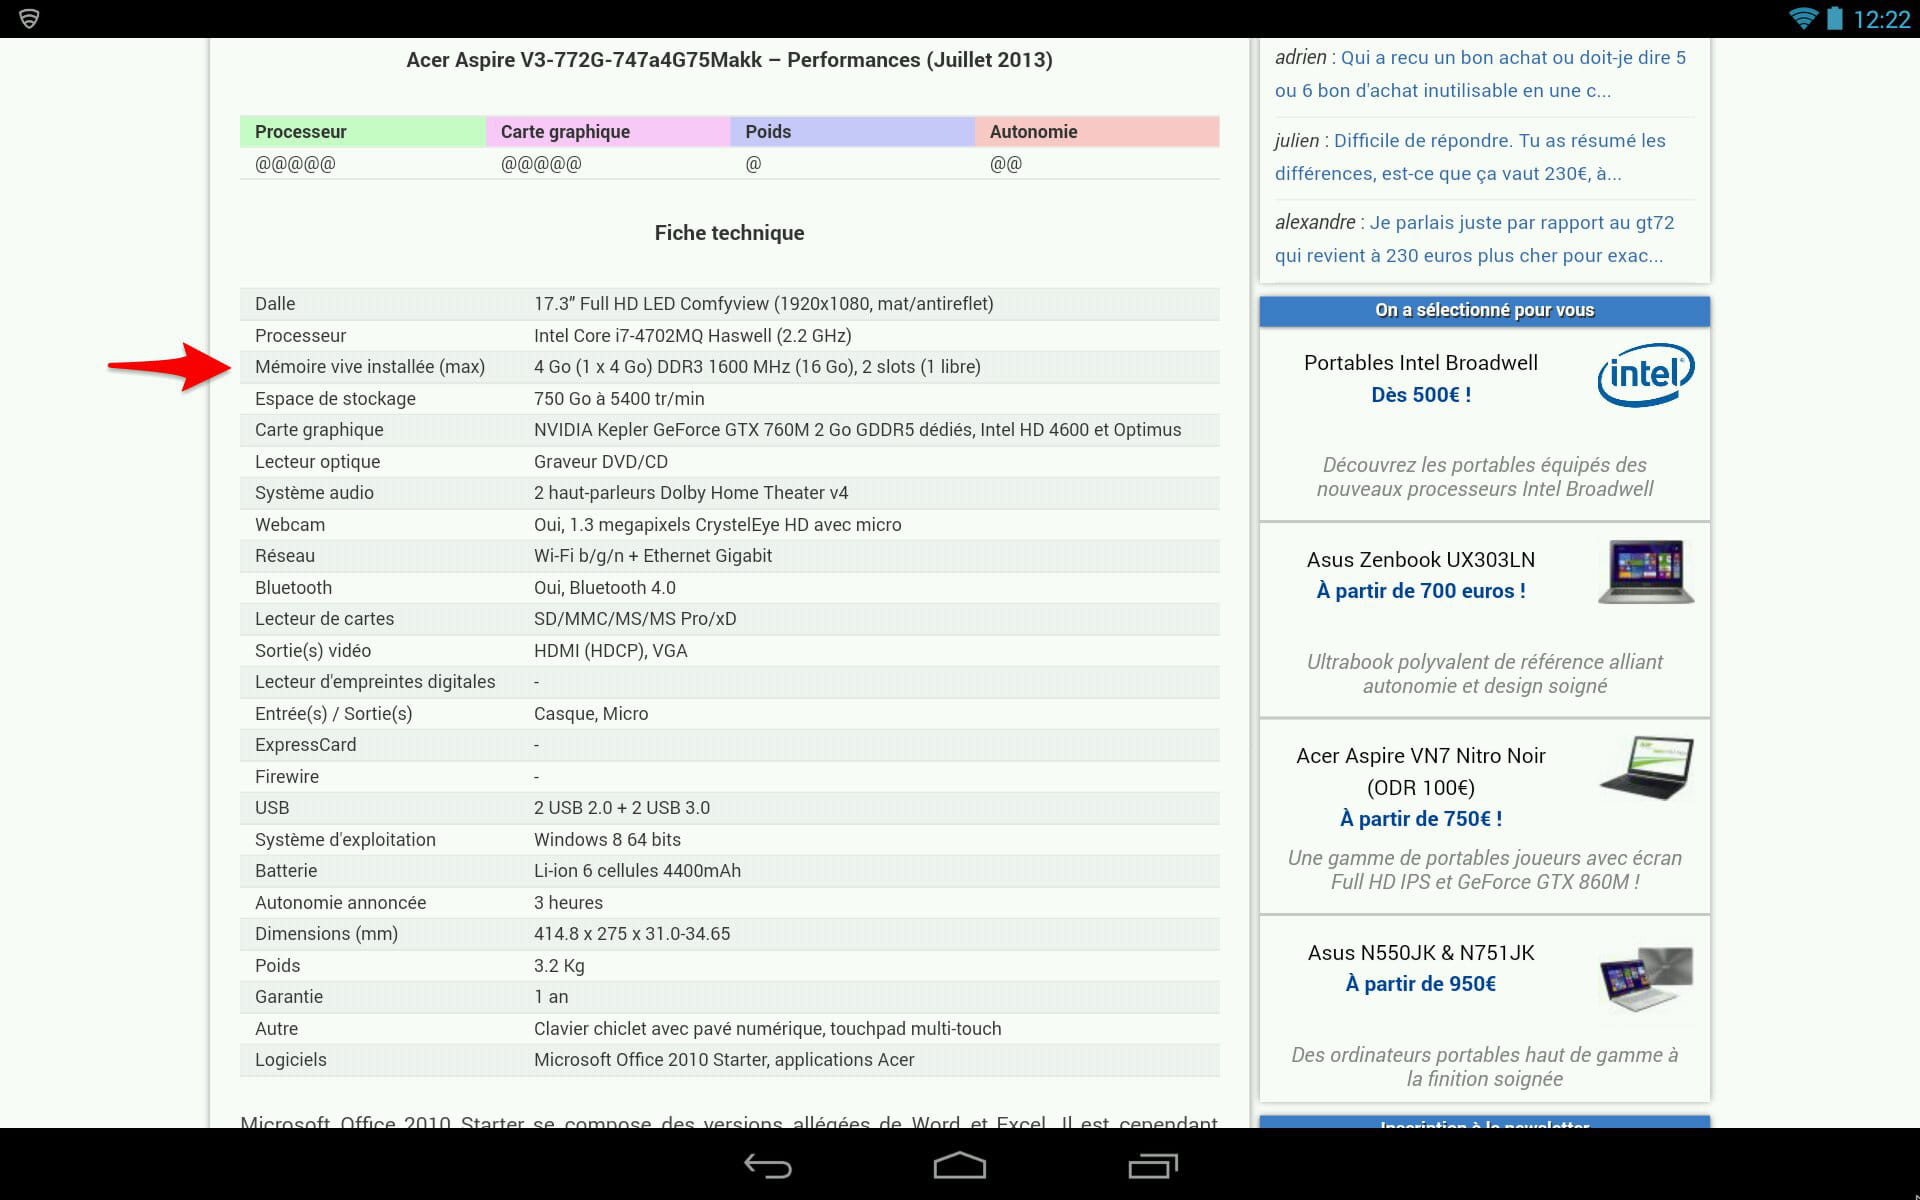Image resolution: width=1920 pixels, height=1200 pixels.
Task: Select '750 Go à 5400 tr/min' storage value
Action: 619,399
